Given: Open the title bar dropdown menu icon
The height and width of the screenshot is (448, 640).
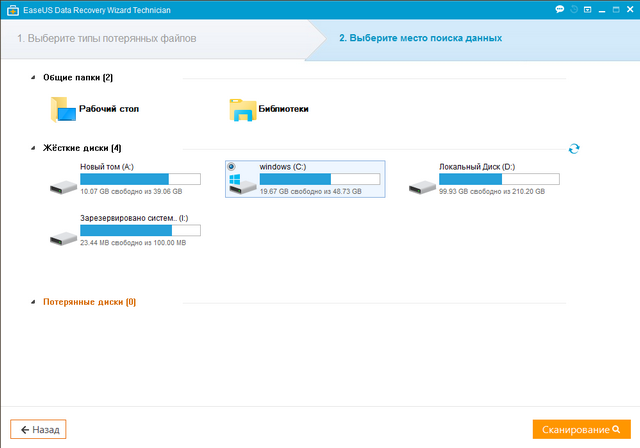Looking at the screenshot, I should (587, 9).
